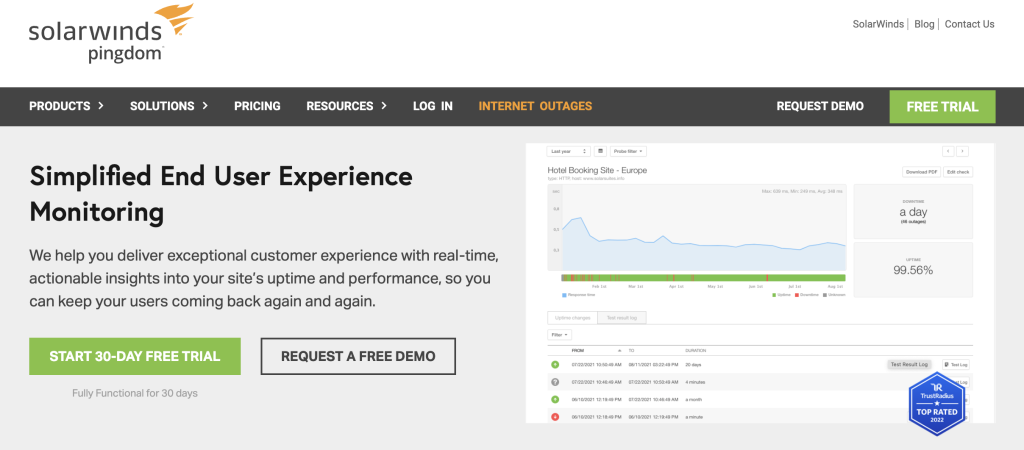The height and width of the screenshot is (450, 1024).
Task: Expand the Products menu
Action: [x=67, y=106]
